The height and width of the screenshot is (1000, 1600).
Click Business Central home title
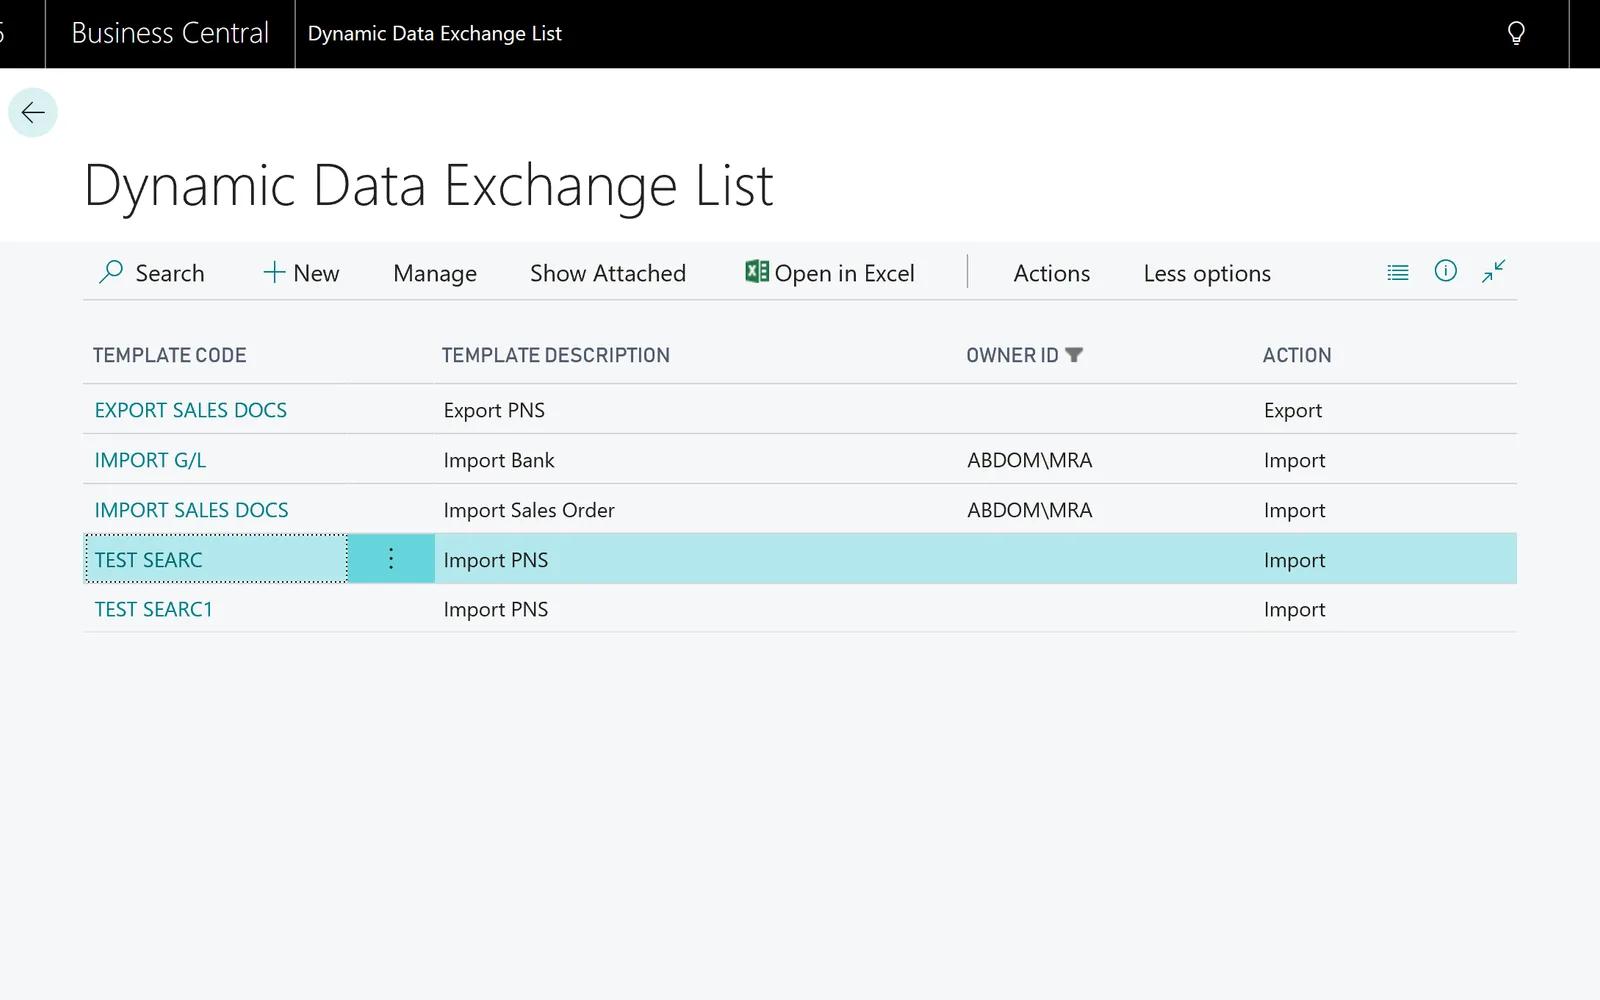click(x=170, y=33)
